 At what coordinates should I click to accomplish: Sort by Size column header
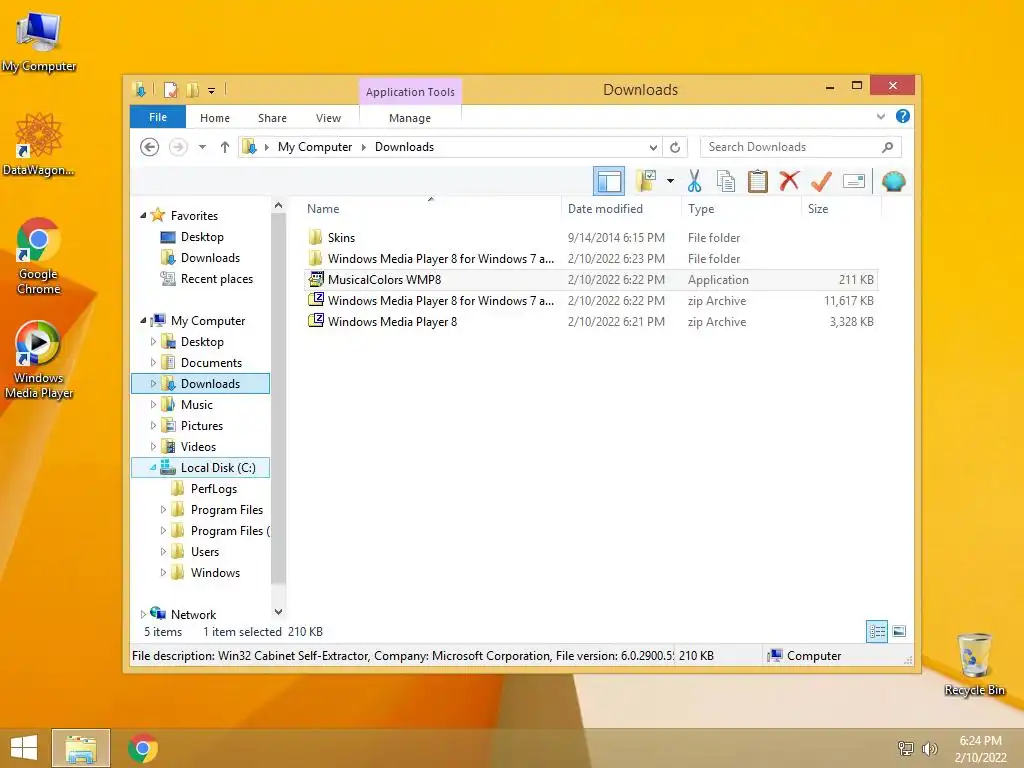coord(840,208)
